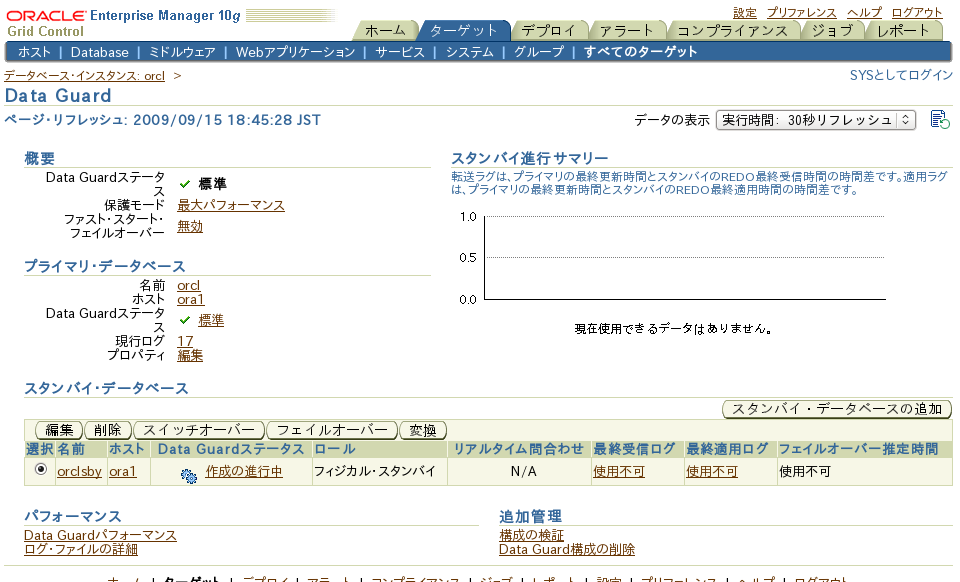Select the ミドルウェア subtab
The height and width of the screenshot is (582, 960).
[x=182, y=52]
